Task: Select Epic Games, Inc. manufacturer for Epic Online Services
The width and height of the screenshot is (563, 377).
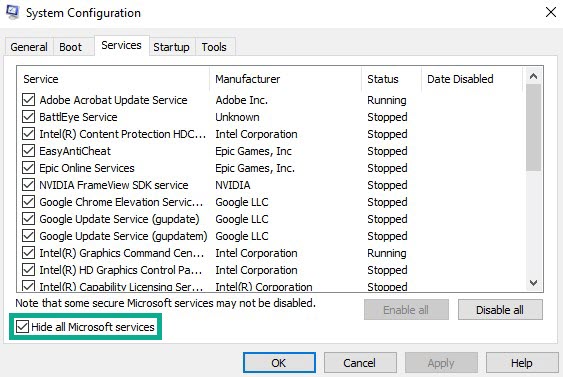Action: [255, 168]
